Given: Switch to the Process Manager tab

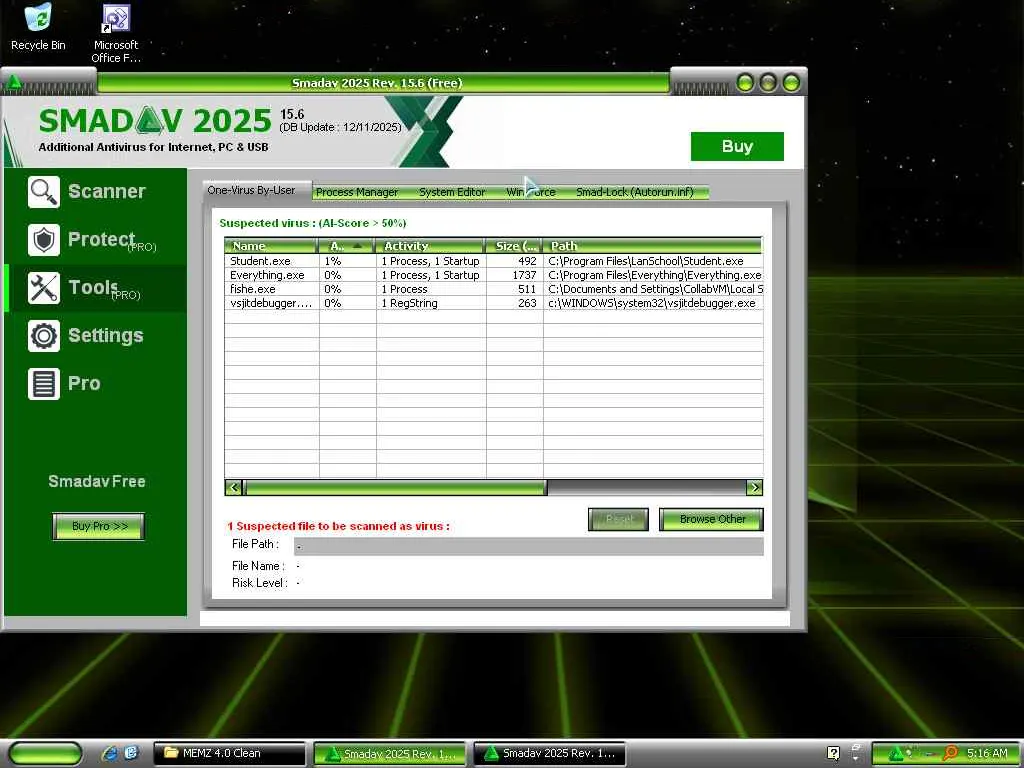Looking at the screenshot, I should point(357,192).
